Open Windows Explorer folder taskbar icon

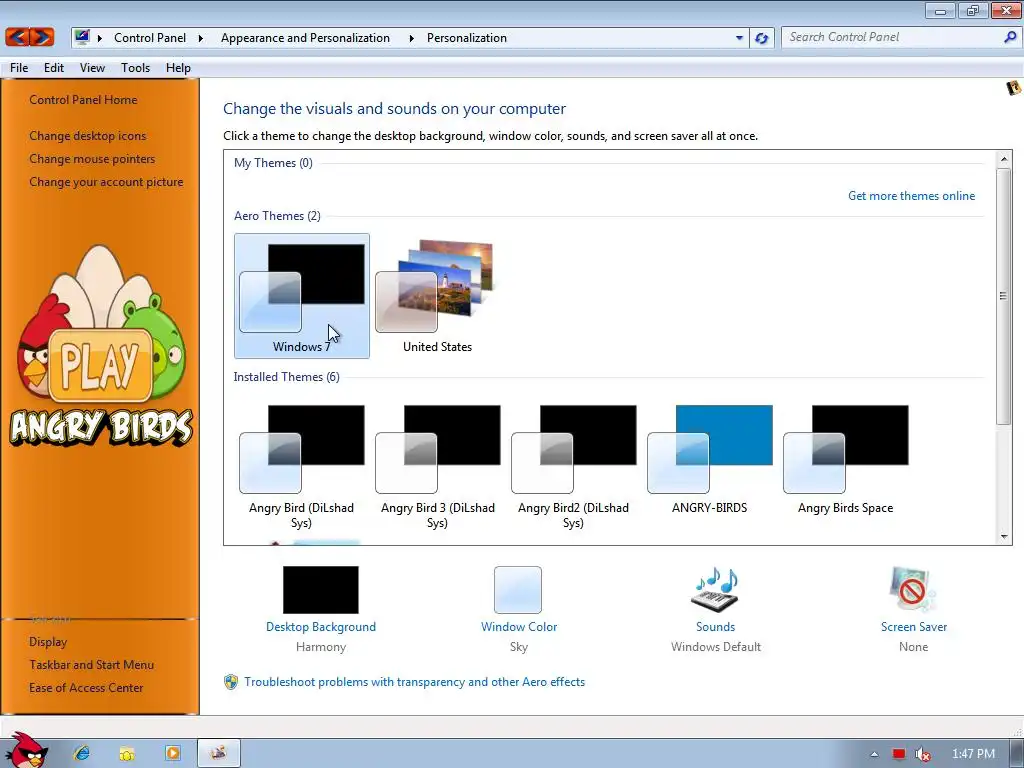pos(127,754)
